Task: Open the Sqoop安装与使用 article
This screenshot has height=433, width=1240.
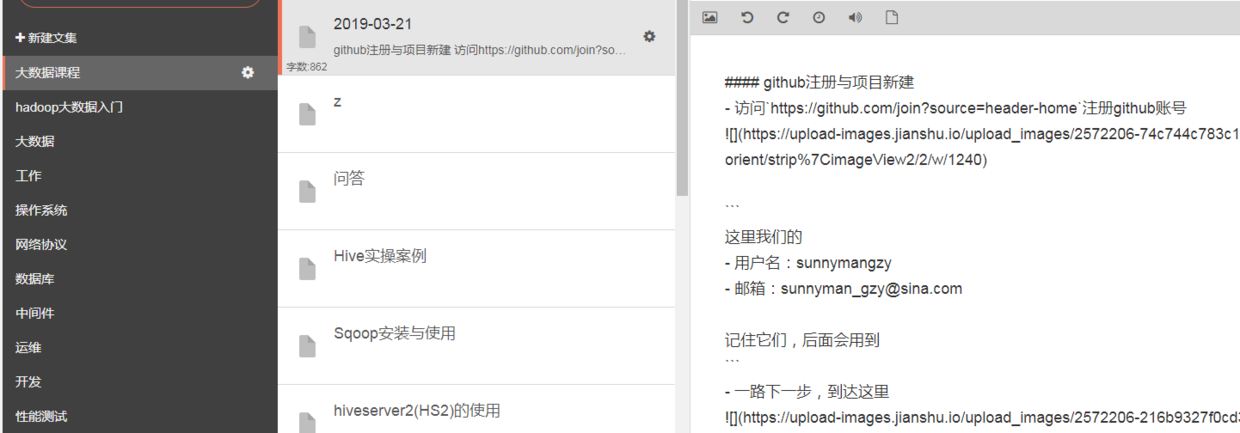Action: point(478,345)
